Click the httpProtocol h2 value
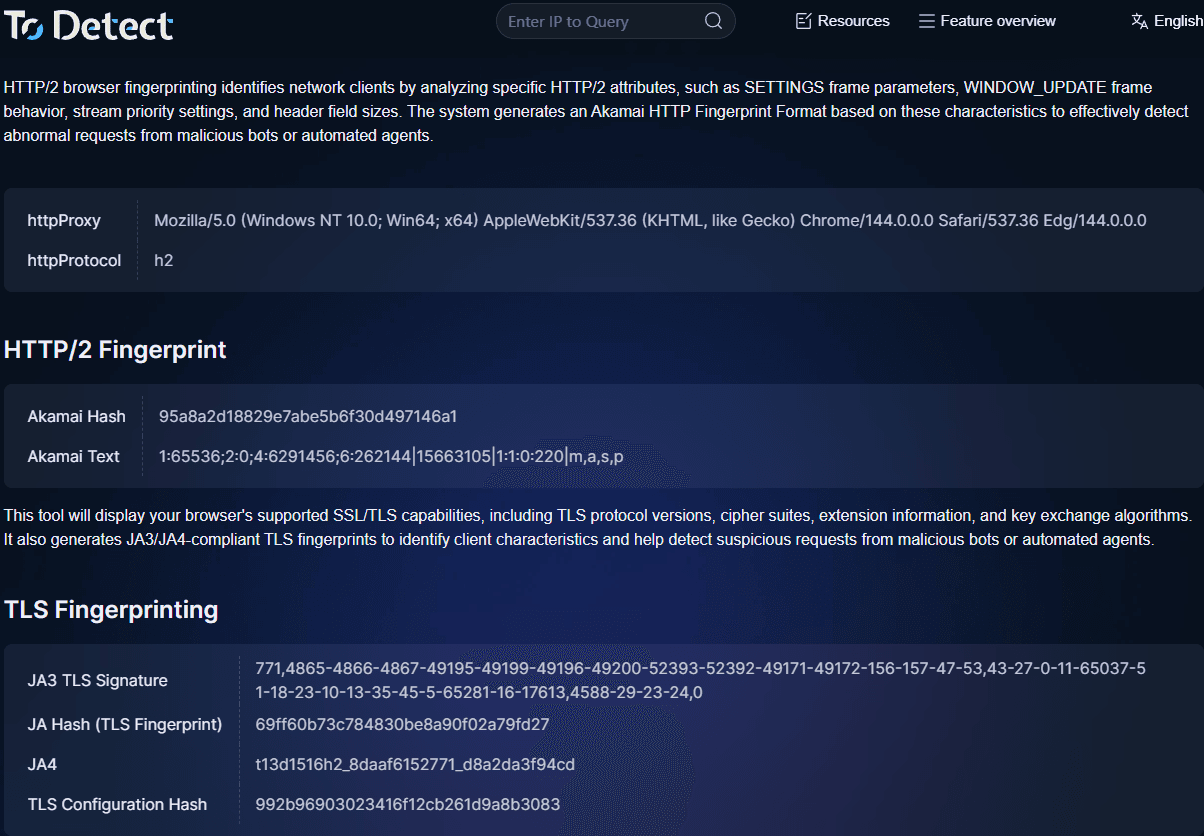Image resolution: width=1204 pixels, height=836 pixels. [164, 260]
